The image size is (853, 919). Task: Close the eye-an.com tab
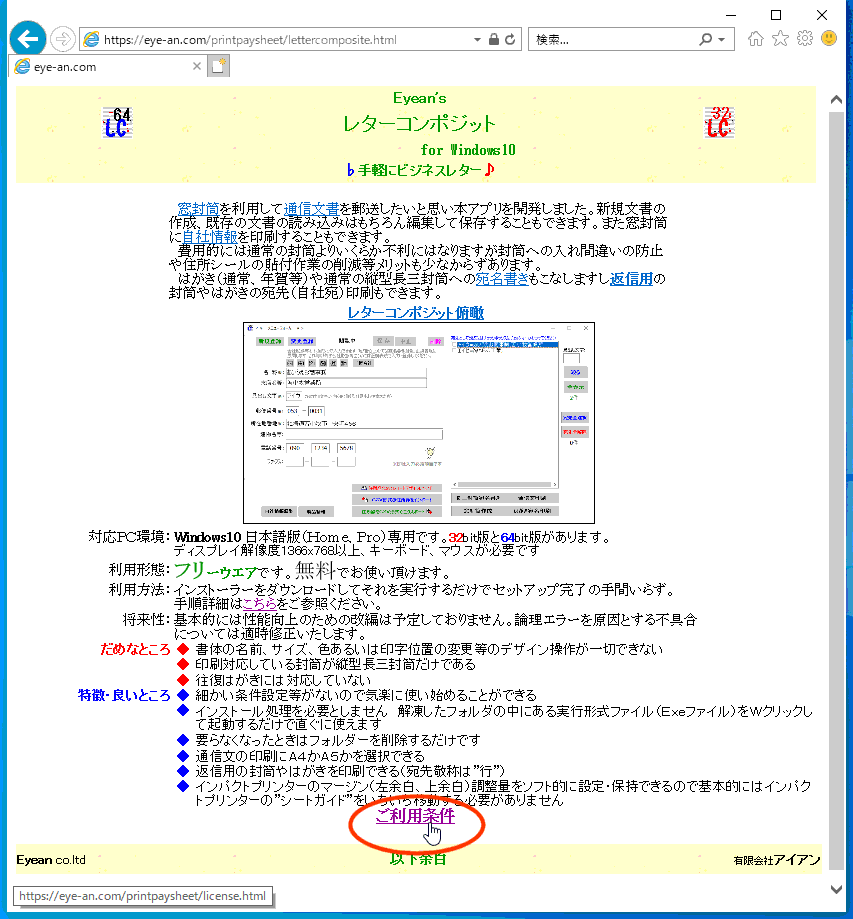coord(196,67)
